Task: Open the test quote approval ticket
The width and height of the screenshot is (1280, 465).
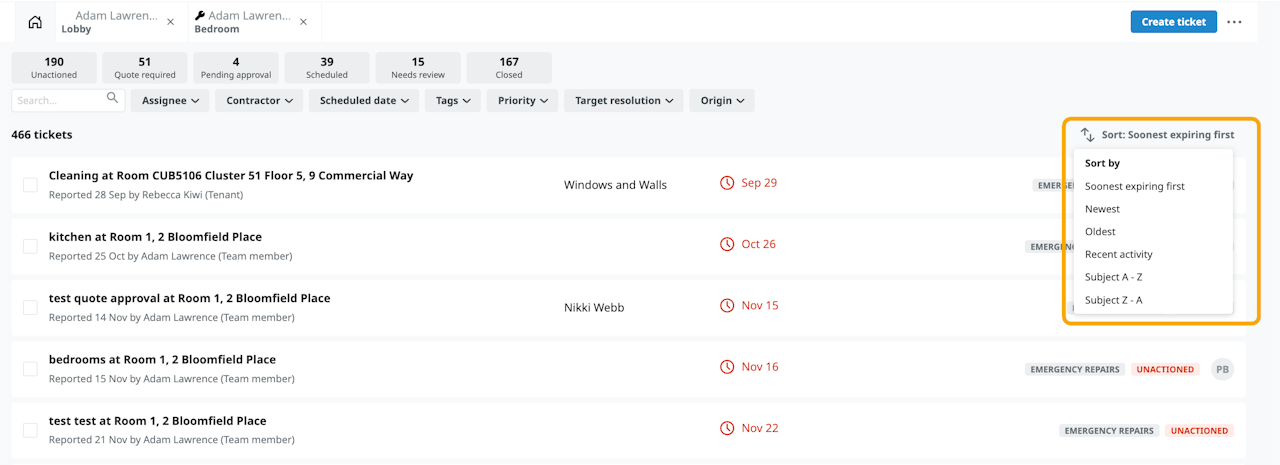Action: click(x=189, y=298)
